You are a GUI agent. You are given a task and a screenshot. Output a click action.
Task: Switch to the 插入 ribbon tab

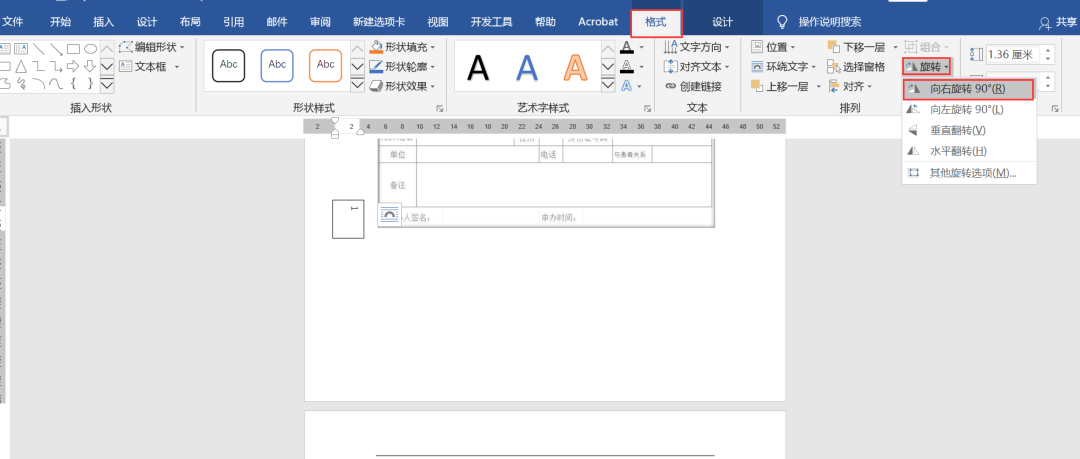point(103,22)
